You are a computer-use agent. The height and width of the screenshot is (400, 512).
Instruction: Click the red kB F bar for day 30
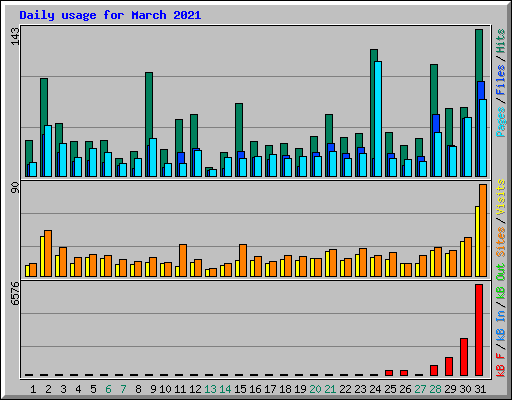pyautogui.click(x=464, y=357)
